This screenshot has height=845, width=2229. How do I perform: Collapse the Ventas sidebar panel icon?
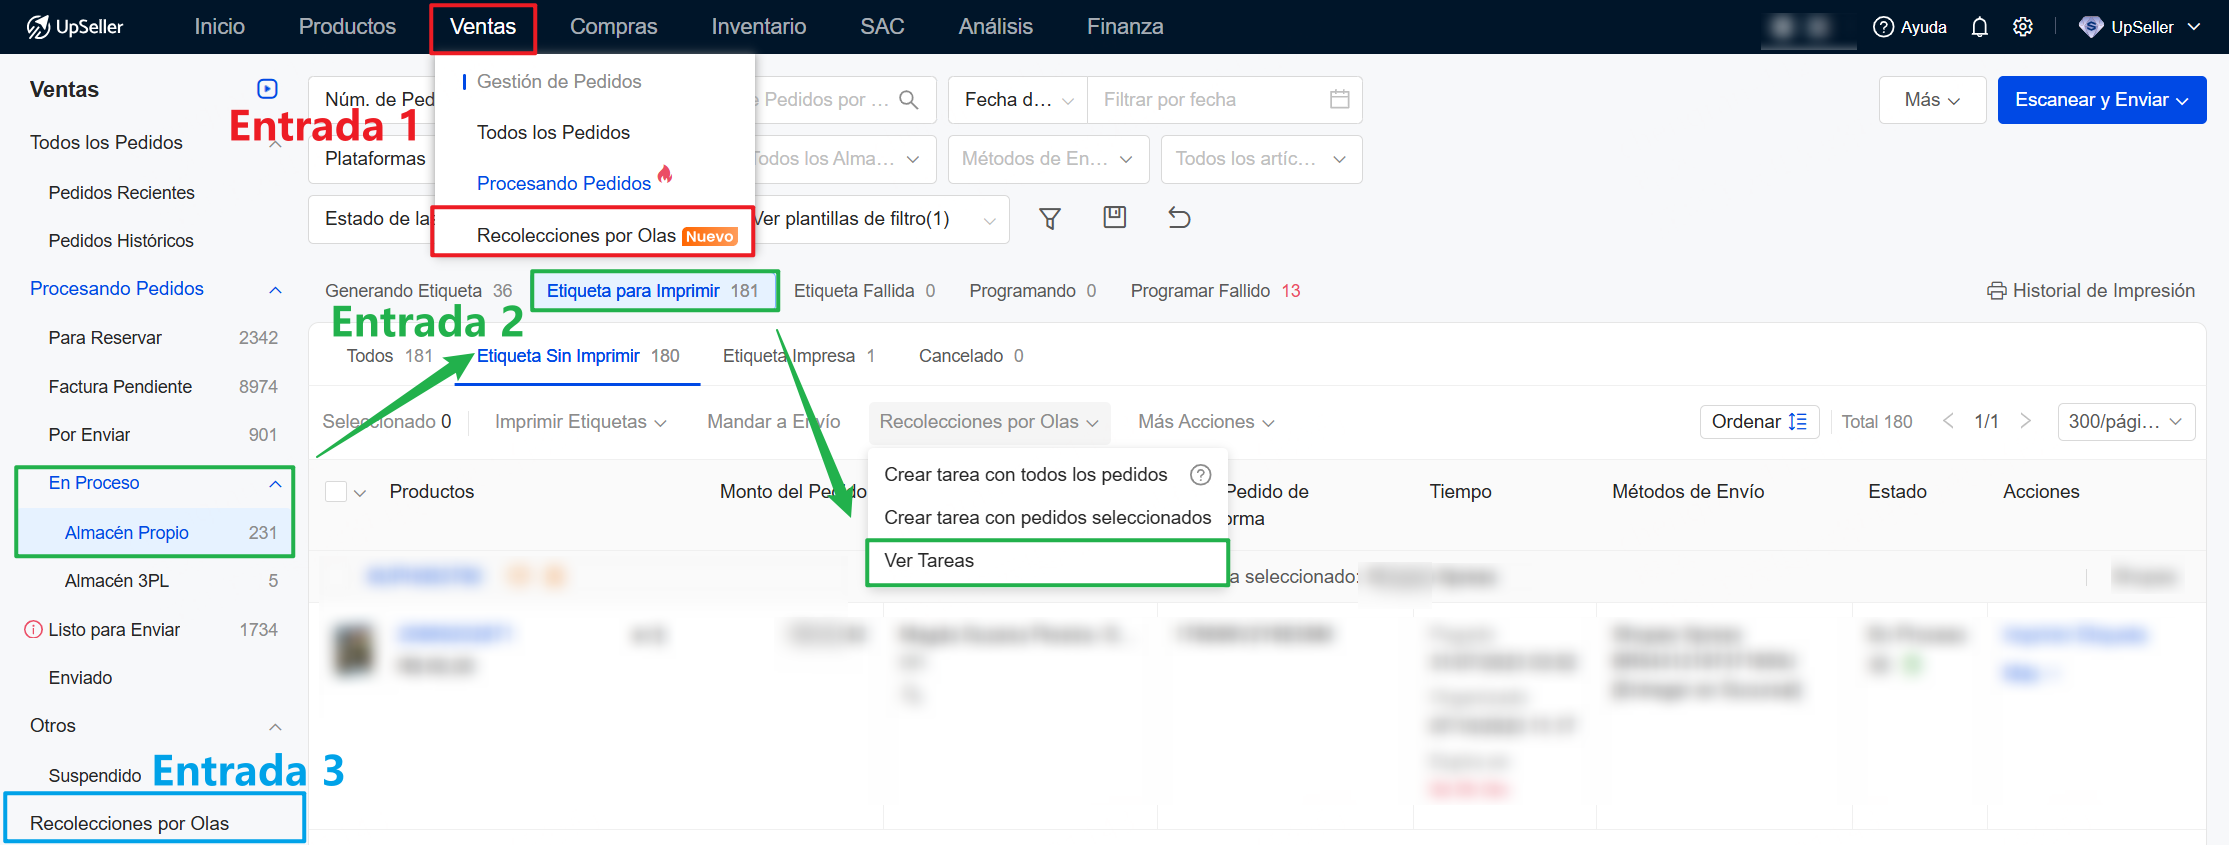pyautogui.click(x=267, y=89)
